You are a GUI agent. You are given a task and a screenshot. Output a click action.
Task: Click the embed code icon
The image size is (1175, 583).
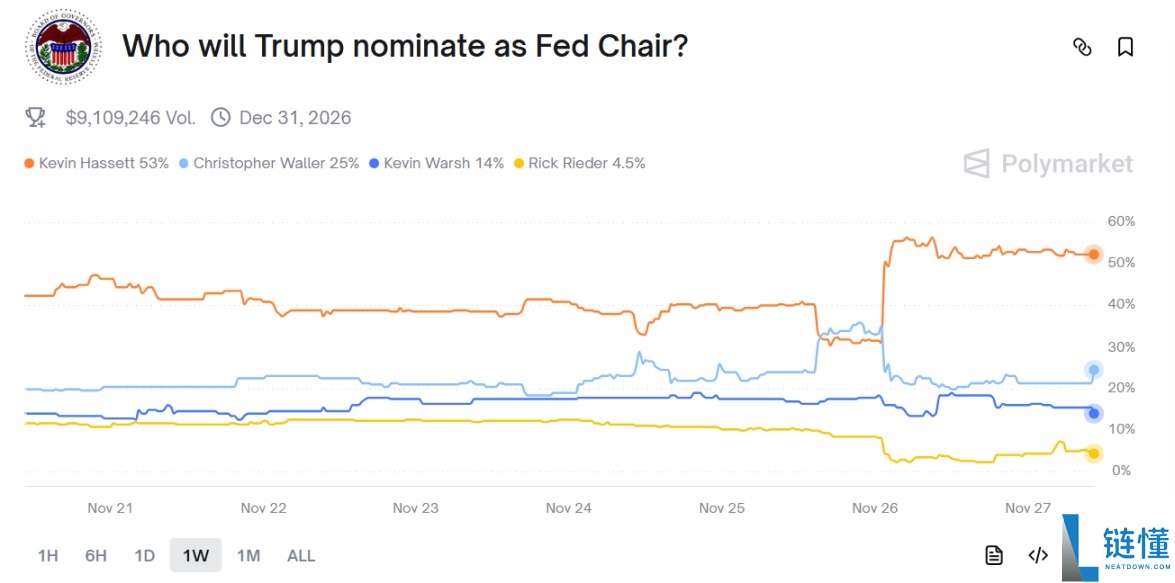tap(1038, 555)
